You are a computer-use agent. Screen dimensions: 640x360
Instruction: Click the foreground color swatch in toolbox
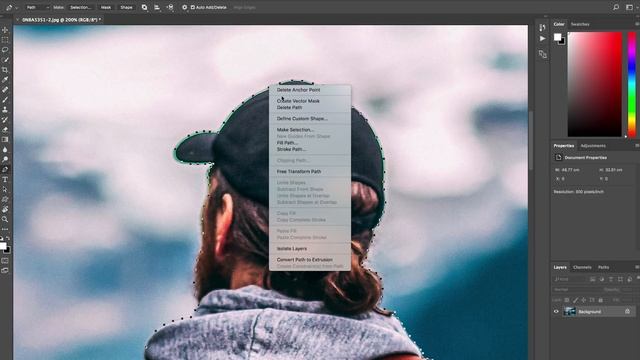(x=3, y=246)
